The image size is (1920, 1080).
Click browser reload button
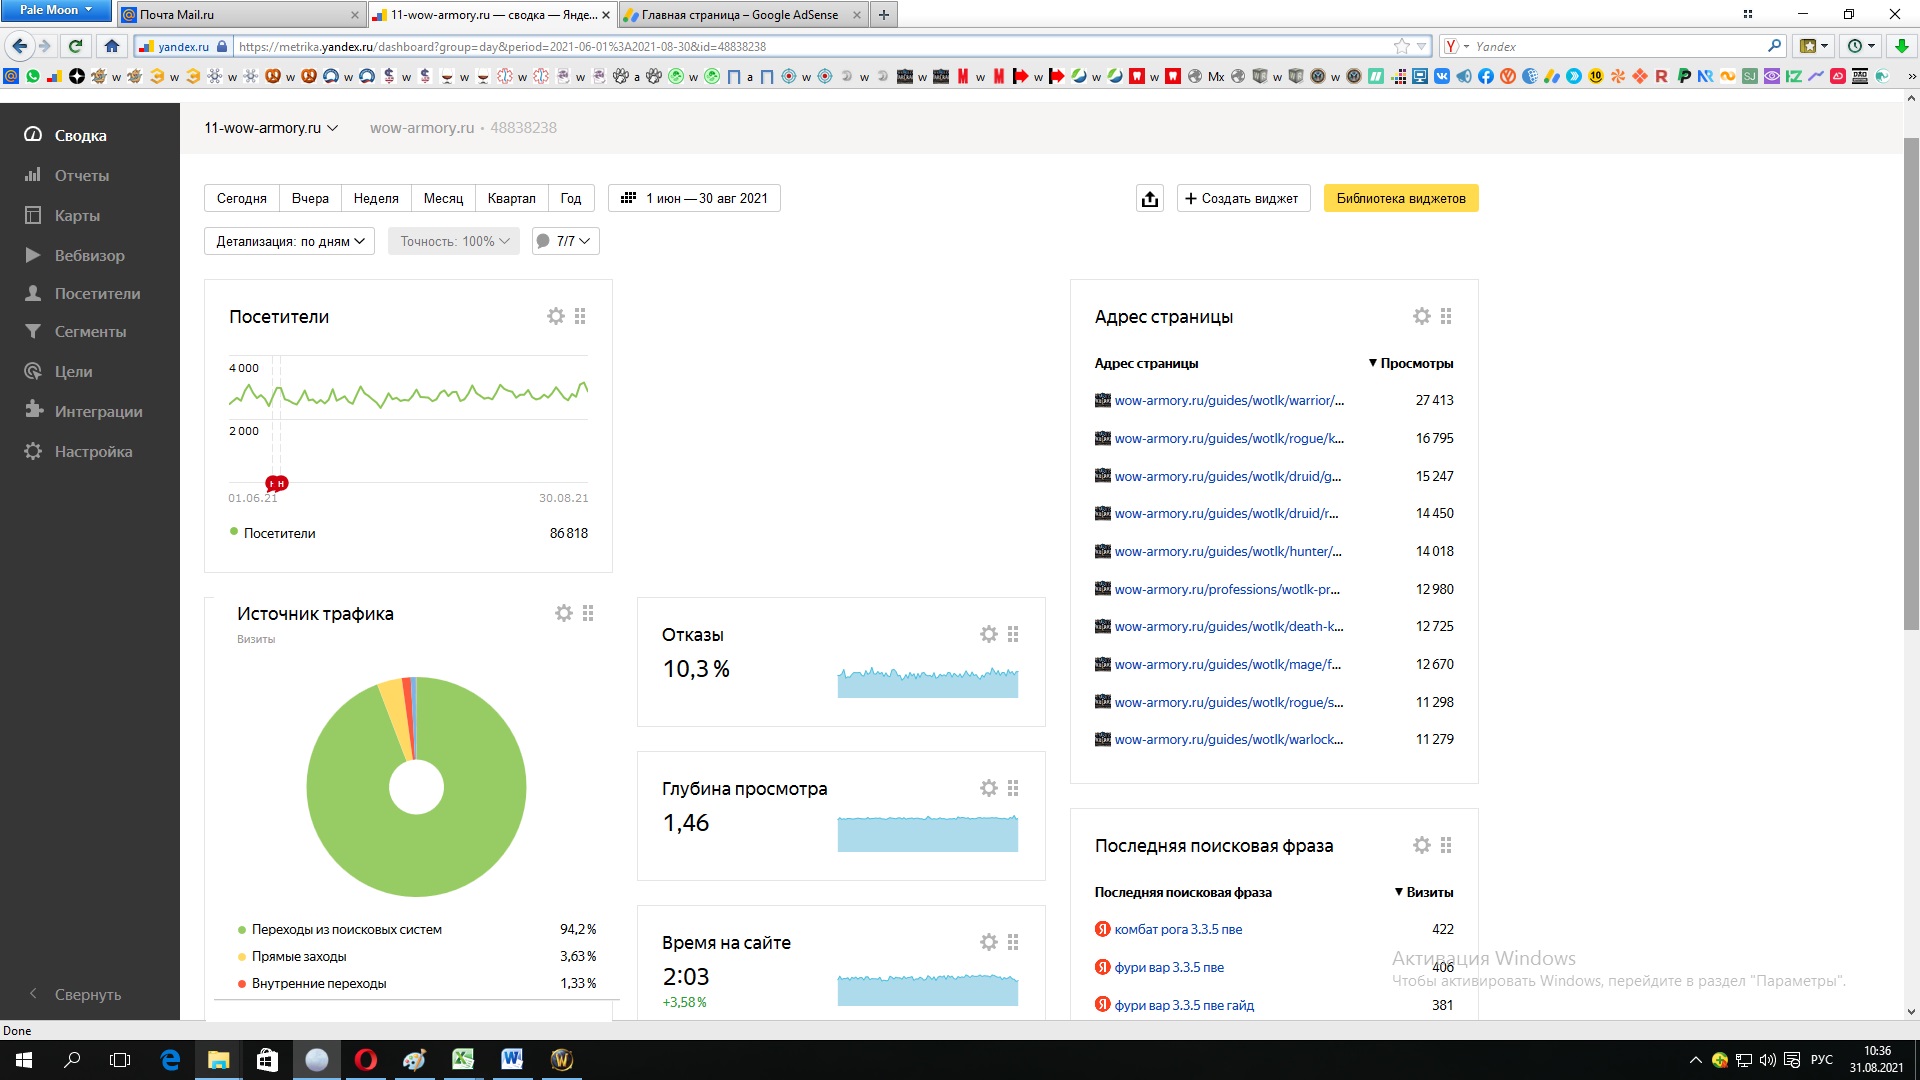click(x=75, y=46)
